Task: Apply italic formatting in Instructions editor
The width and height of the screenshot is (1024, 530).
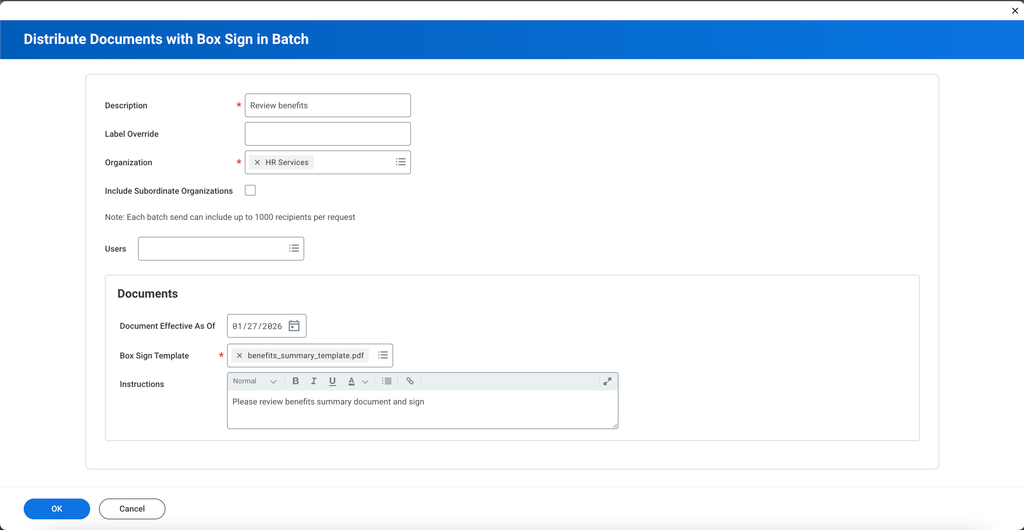Action: (x=314, y=381)
